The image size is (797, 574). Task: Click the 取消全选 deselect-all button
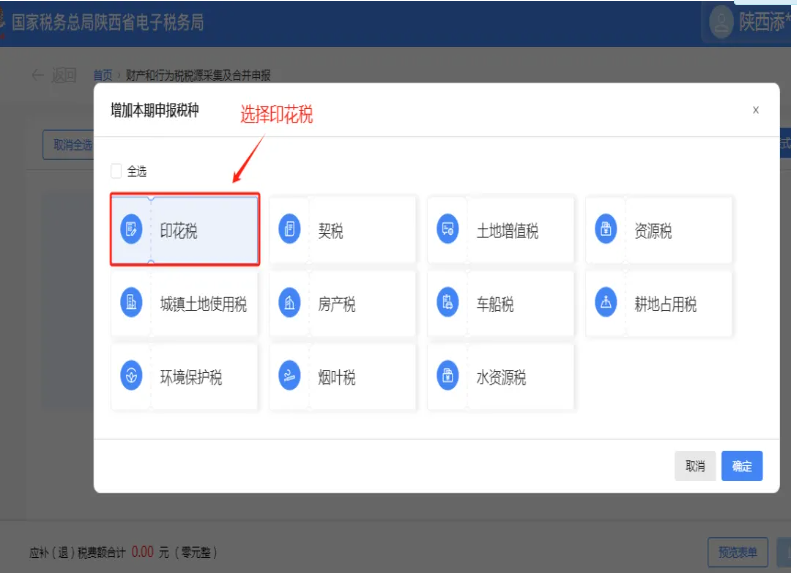(70, 145)
